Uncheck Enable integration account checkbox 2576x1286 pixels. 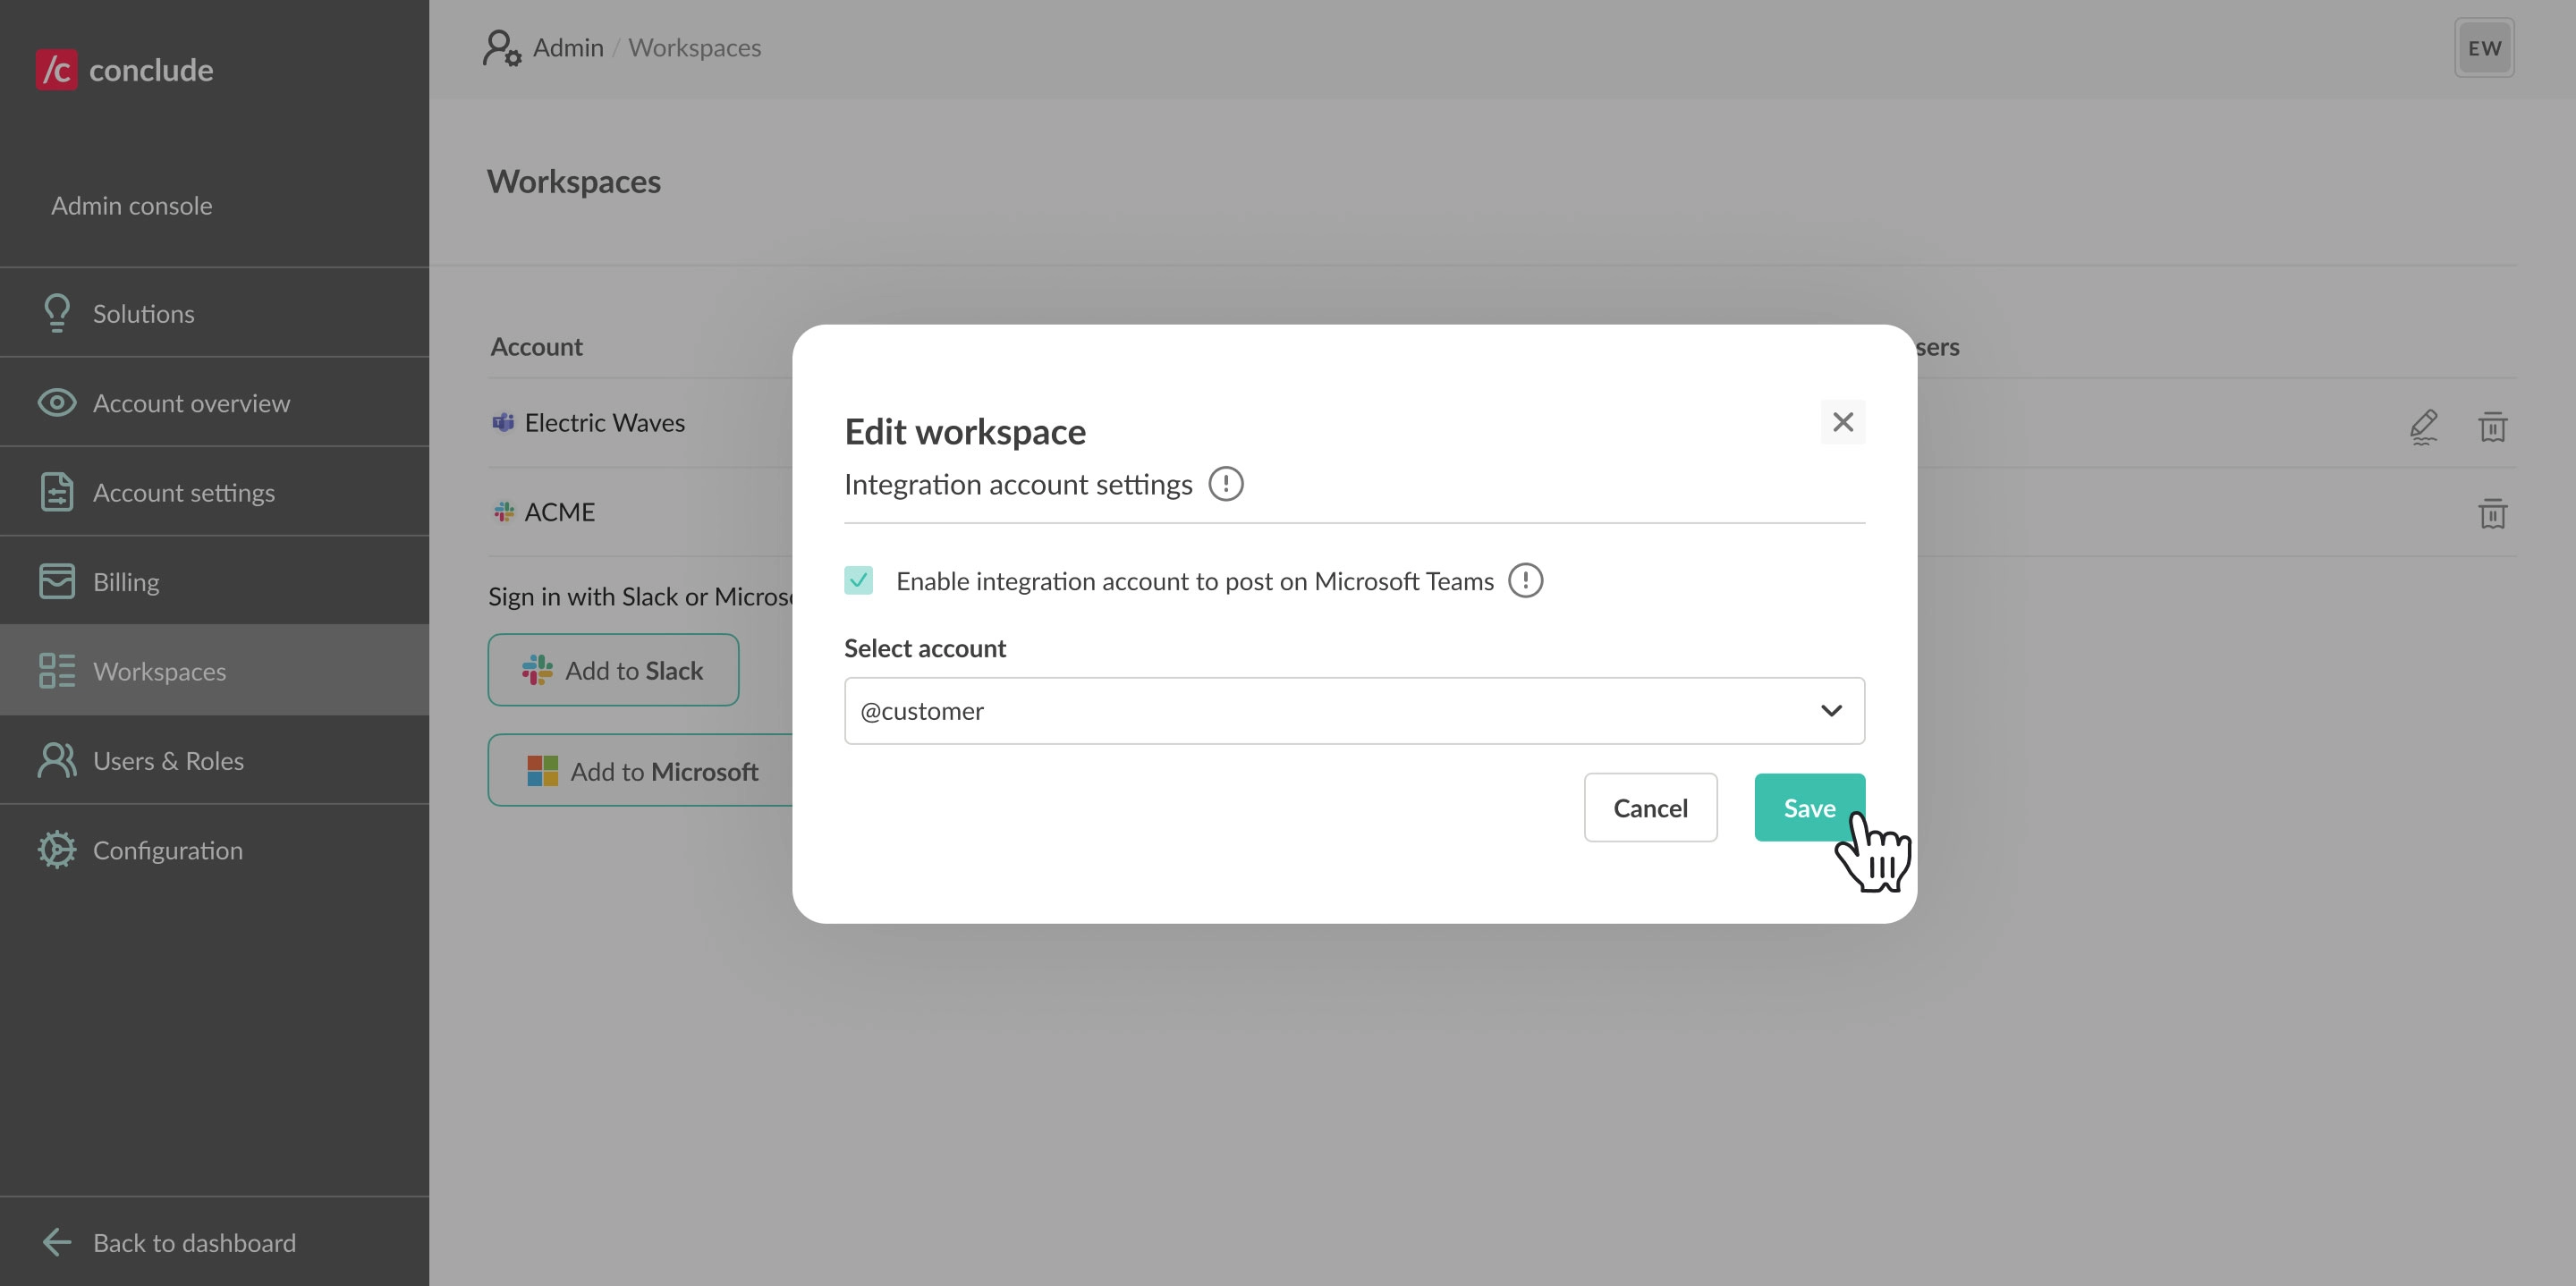(x=858, y=581)
